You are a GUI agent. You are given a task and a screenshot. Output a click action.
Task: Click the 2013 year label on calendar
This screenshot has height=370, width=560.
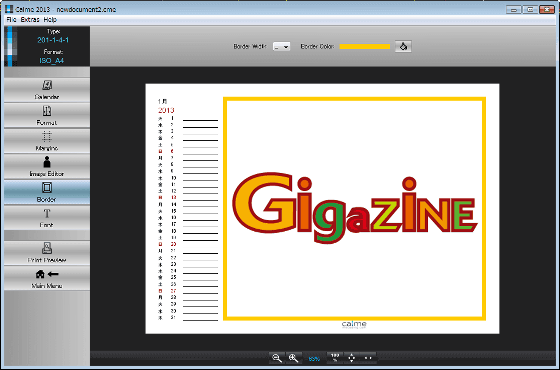click(166, 110)
